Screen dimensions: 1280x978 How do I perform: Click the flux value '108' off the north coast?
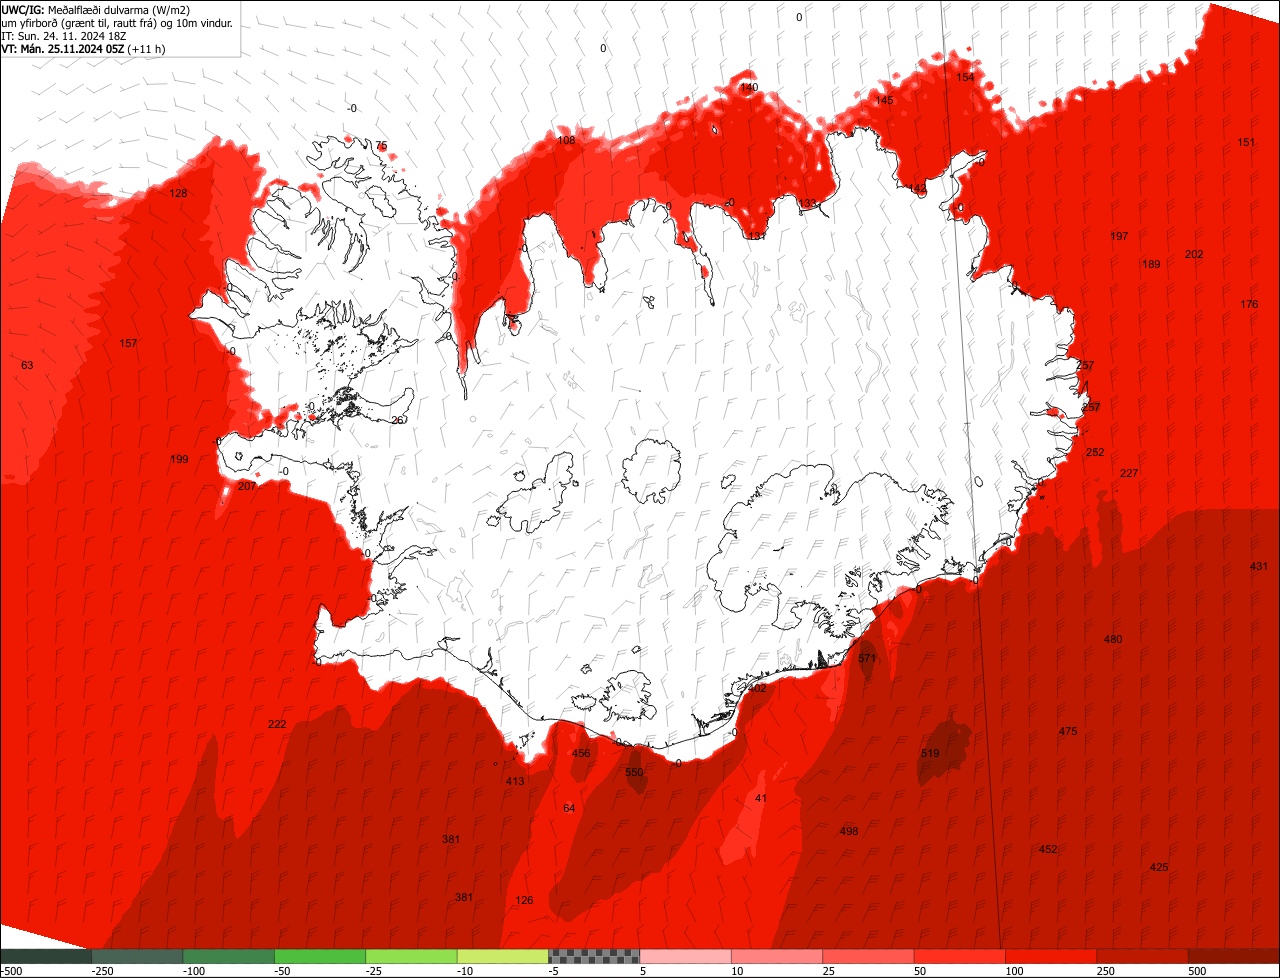pos(566,140)
